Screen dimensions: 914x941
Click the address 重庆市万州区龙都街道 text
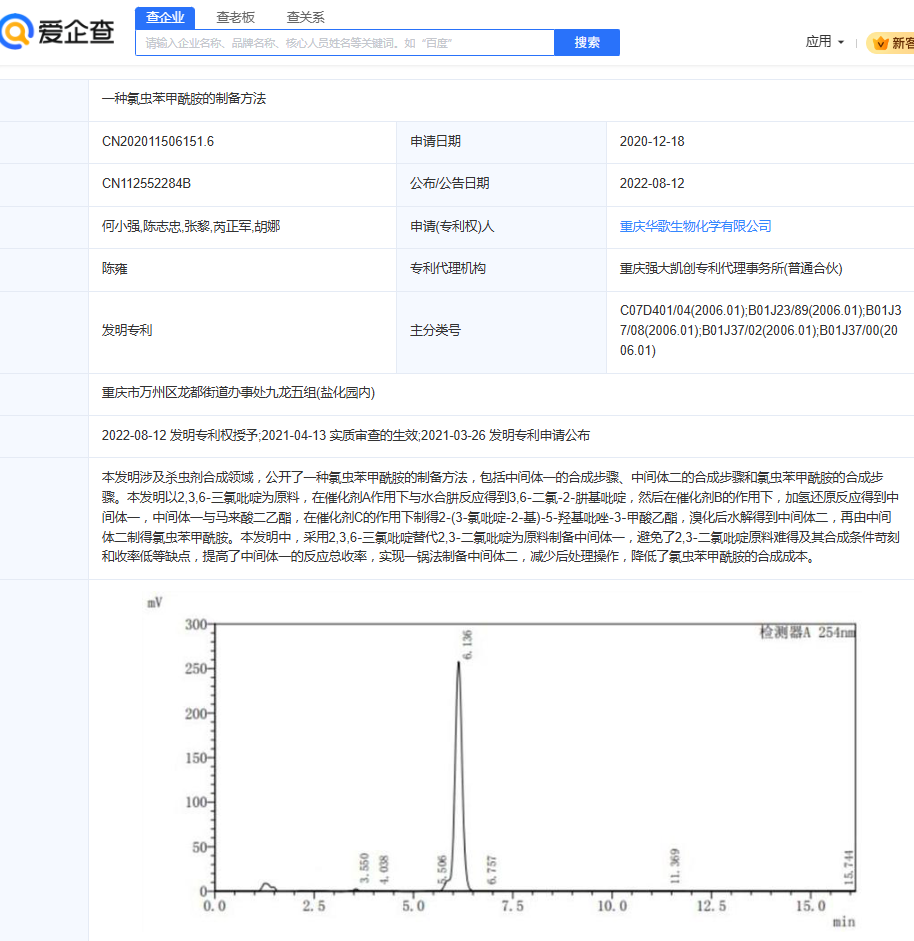click(238, 392)
